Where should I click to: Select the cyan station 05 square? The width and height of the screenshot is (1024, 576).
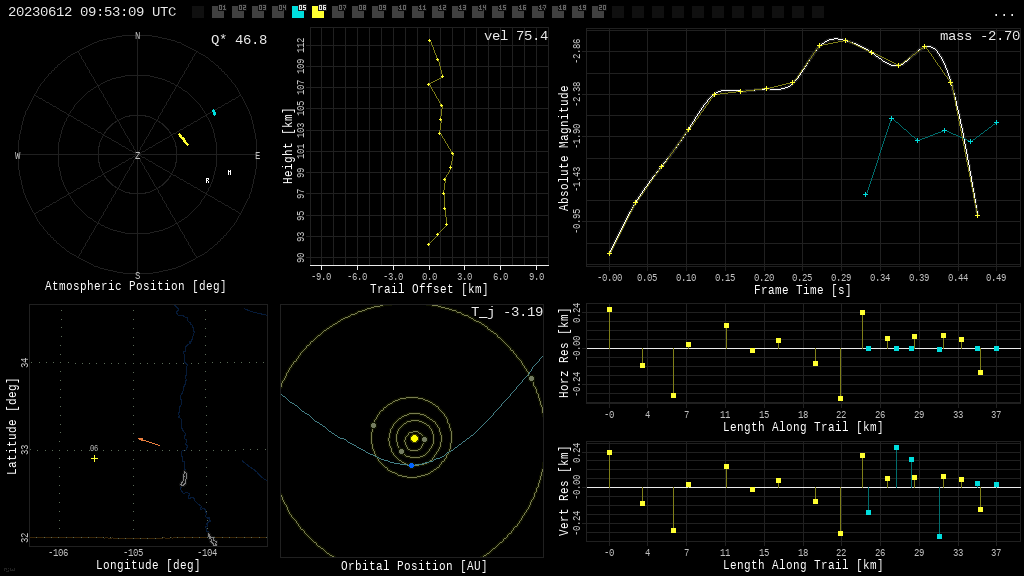298,12
